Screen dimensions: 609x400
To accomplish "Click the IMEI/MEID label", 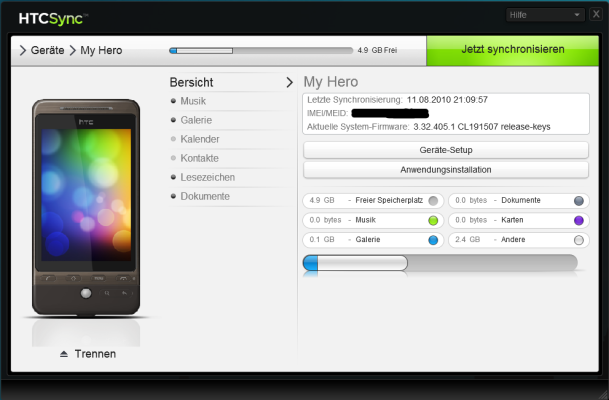I will [x=327, y=113].
